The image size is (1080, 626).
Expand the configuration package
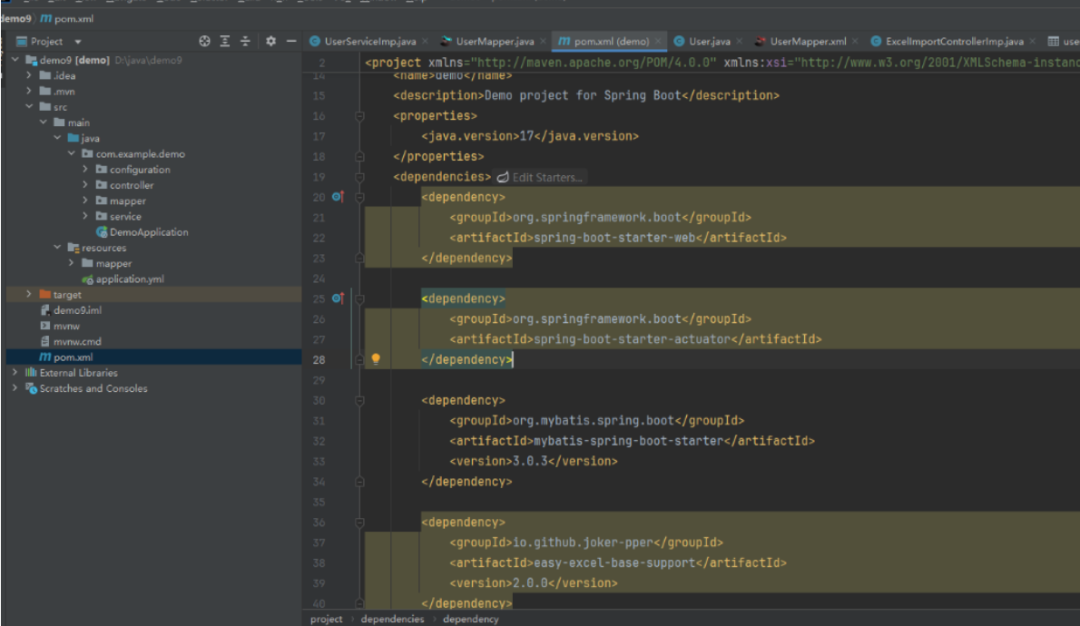click(x=85, y=169)
